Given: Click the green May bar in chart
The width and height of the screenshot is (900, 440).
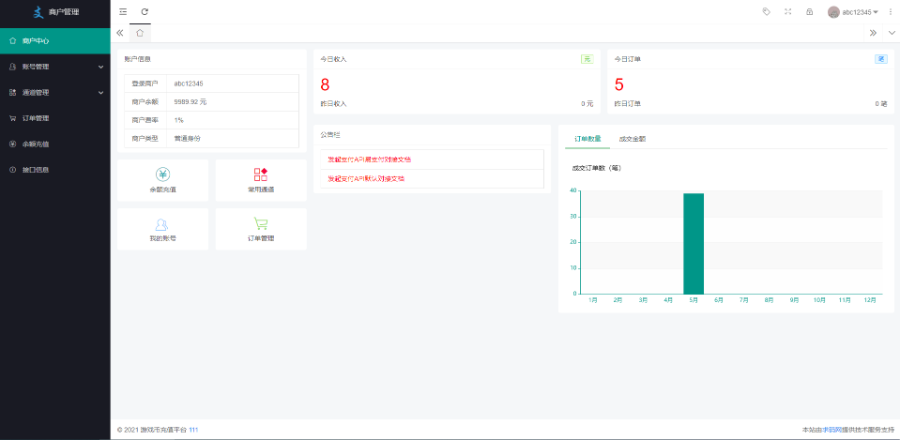Looking at the screenshot, I should (693, 243).
